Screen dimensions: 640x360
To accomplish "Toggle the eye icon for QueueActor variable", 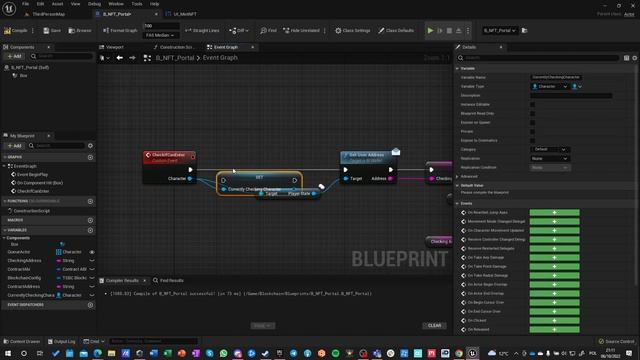I will [92, 252].
